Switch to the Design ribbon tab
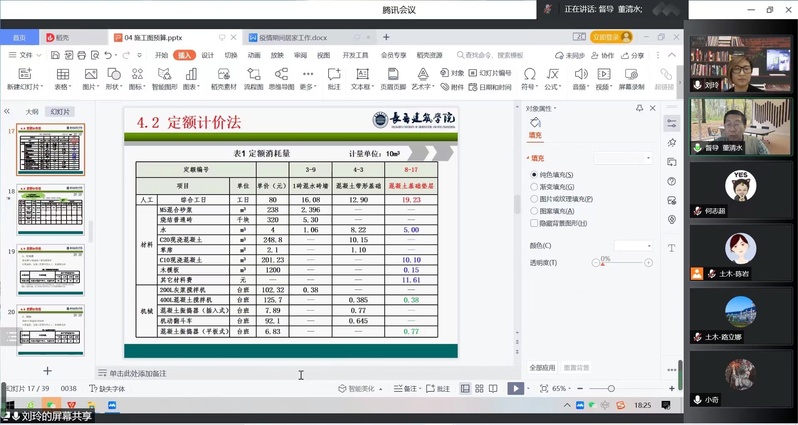 coord(208,55)
